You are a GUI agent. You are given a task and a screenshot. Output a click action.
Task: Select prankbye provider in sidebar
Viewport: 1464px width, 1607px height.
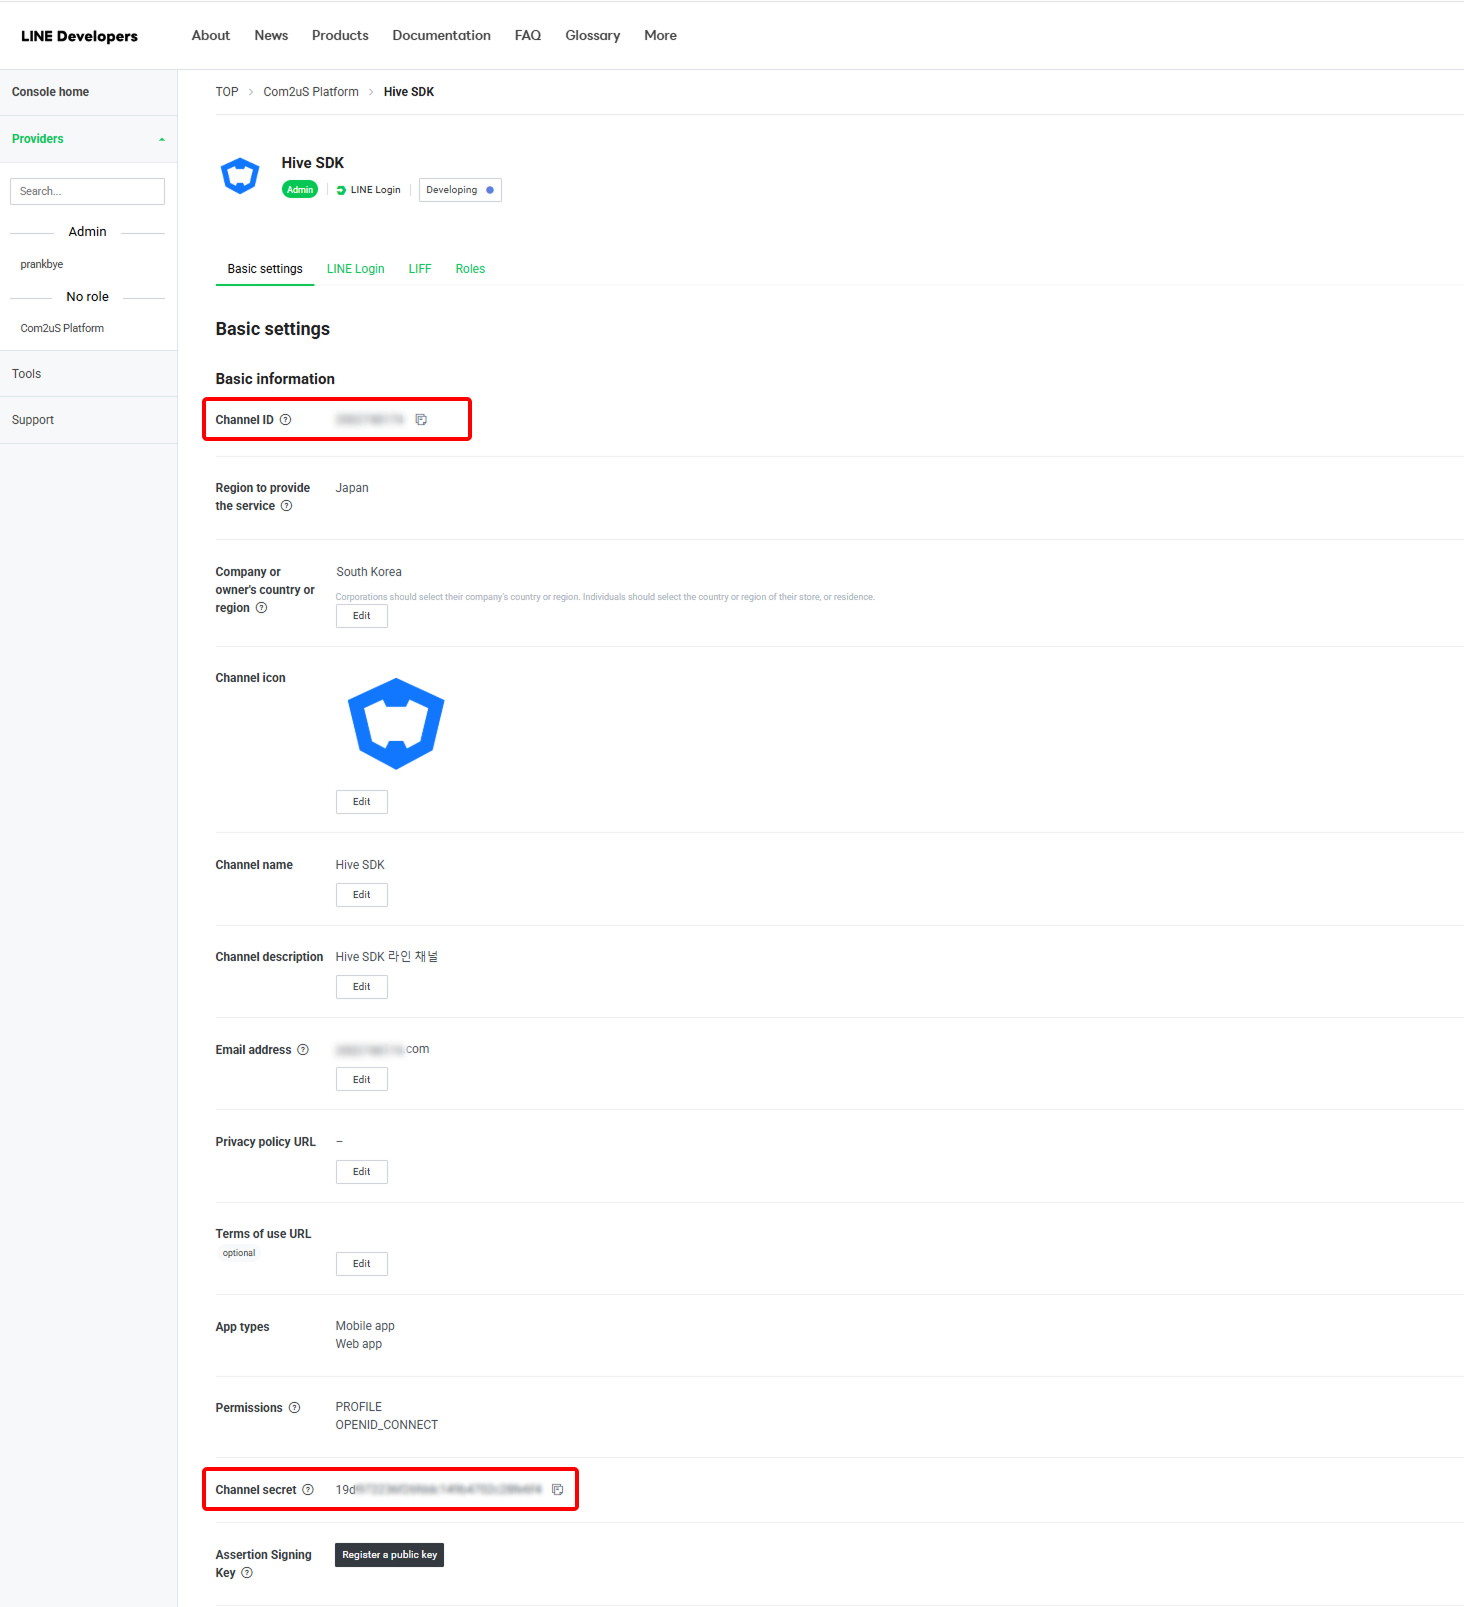(x=42, y=265)
